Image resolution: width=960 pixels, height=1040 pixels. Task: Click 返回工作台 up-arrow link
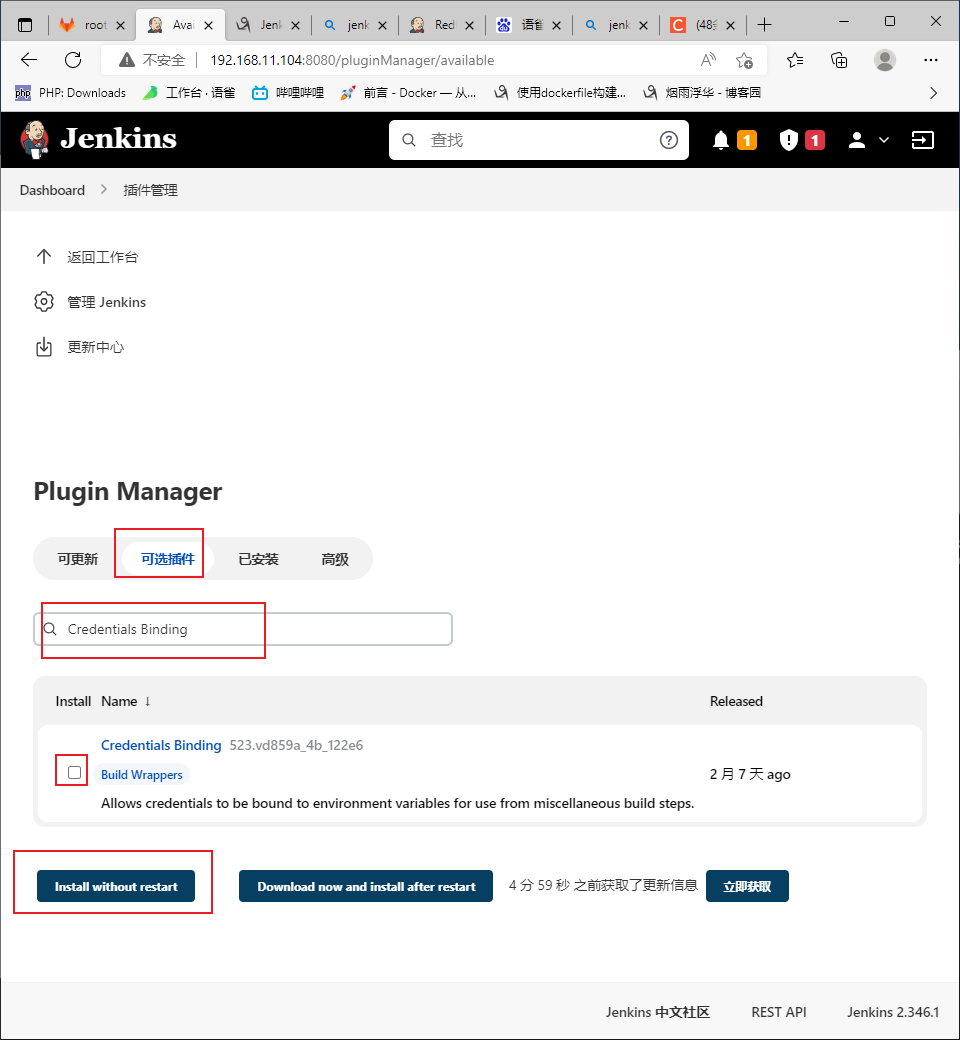point(86,257)
